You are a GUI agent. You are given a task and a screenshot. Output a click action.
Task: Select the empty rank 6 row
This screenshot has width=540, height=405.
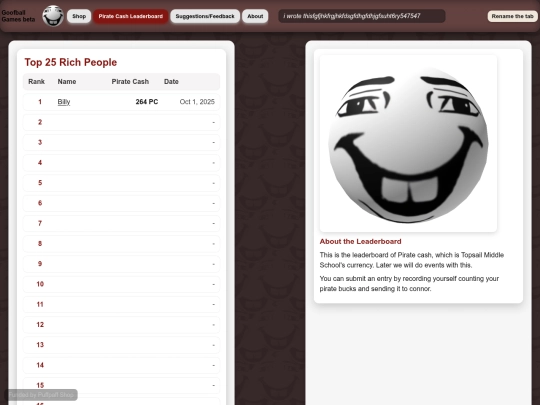point(121,203)
